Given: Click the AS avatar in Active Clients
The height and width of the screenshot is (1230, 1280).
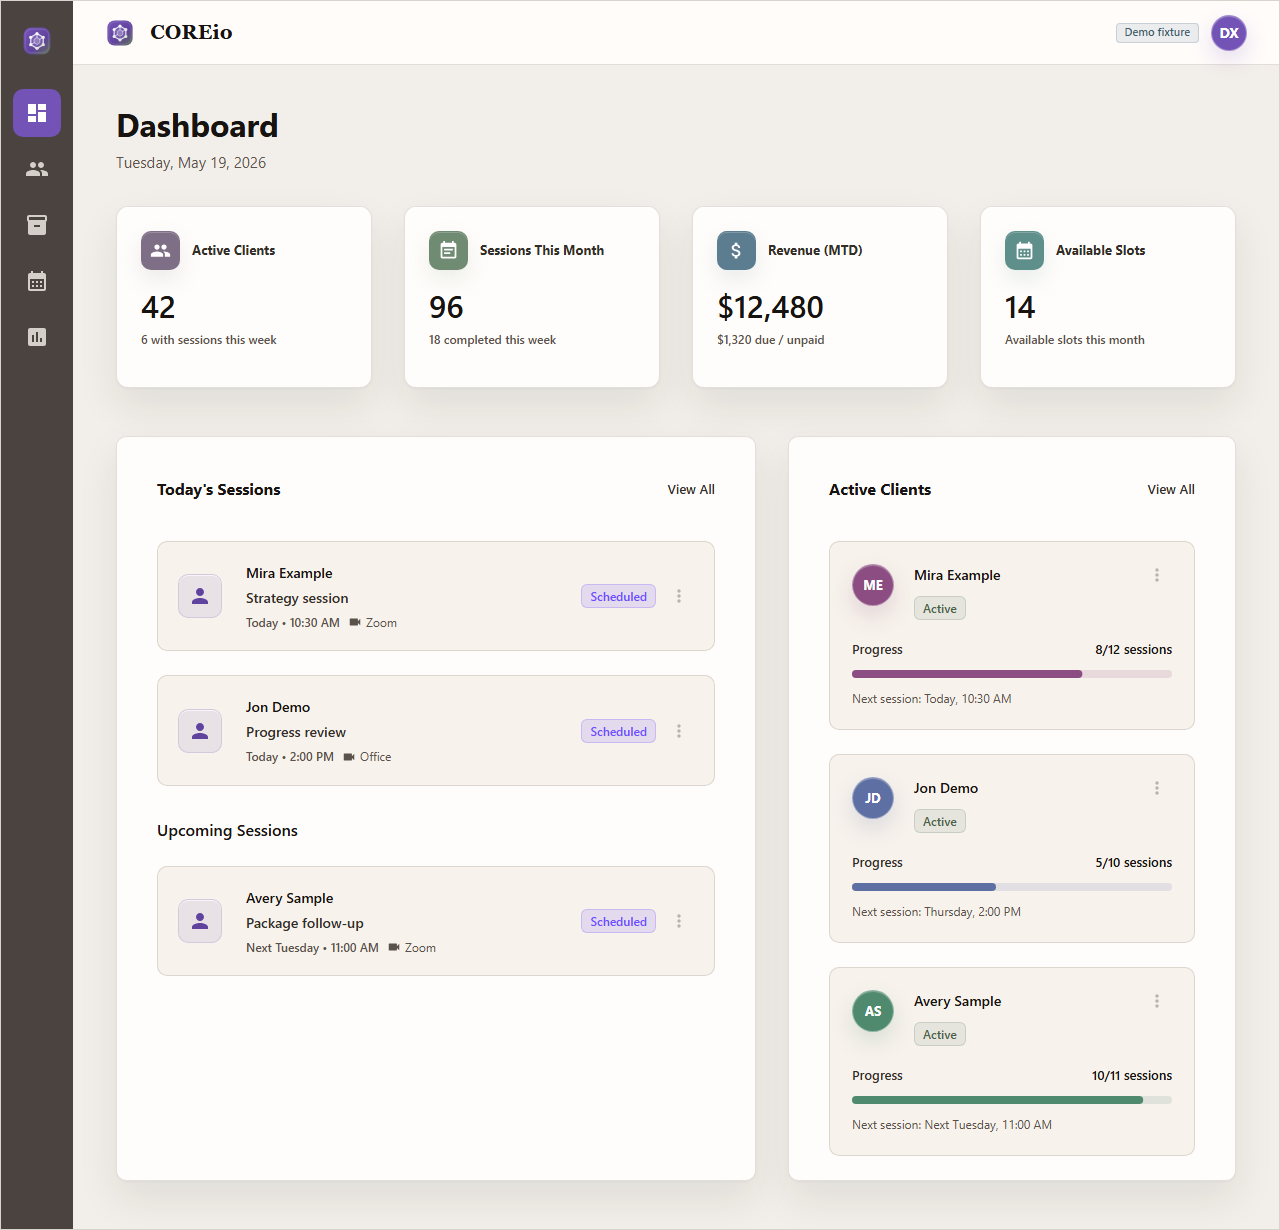Looking at the screenshot, I should 873,1011.
